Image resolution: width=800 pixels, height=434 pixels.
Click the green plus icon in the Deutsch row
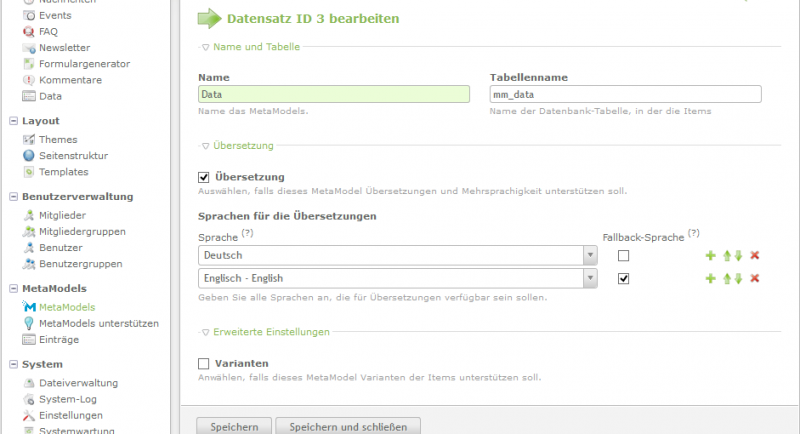pyautogui.click(x=711, y=256)
